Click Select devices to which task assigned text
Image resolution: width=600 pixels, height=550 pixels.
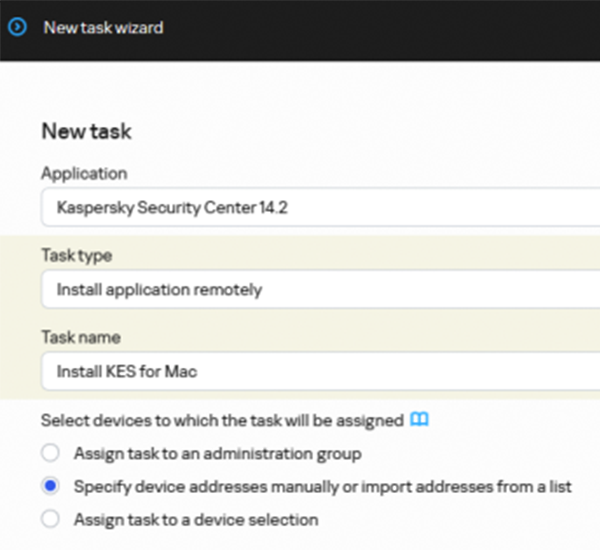(x=222, y=420)
